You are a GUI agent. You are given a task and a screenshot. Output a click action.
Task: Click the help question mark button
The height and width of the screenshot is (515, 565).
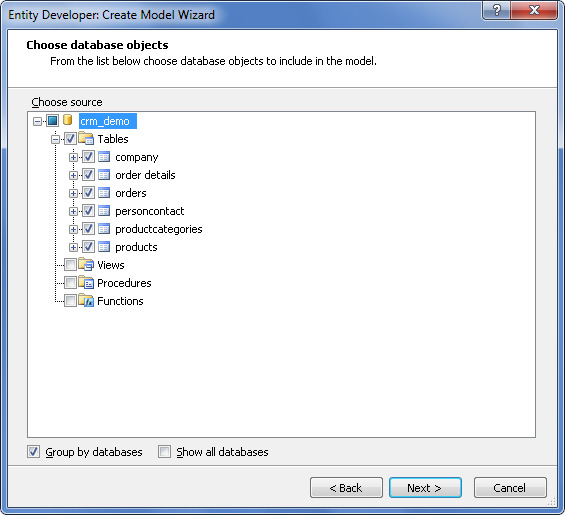click(497, 10)
